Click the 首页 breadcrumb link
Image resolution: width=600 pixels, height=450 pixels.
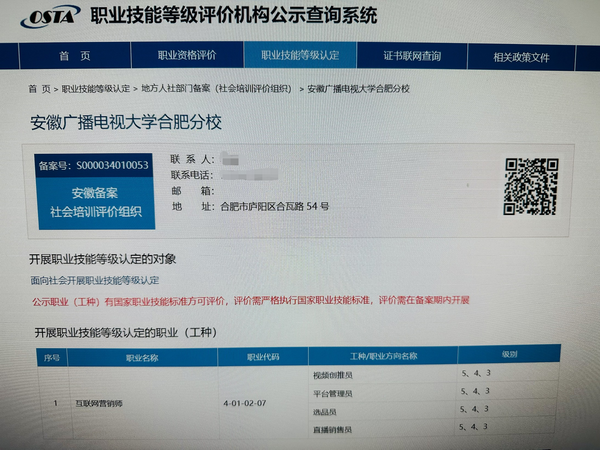[x=39, y=89]
